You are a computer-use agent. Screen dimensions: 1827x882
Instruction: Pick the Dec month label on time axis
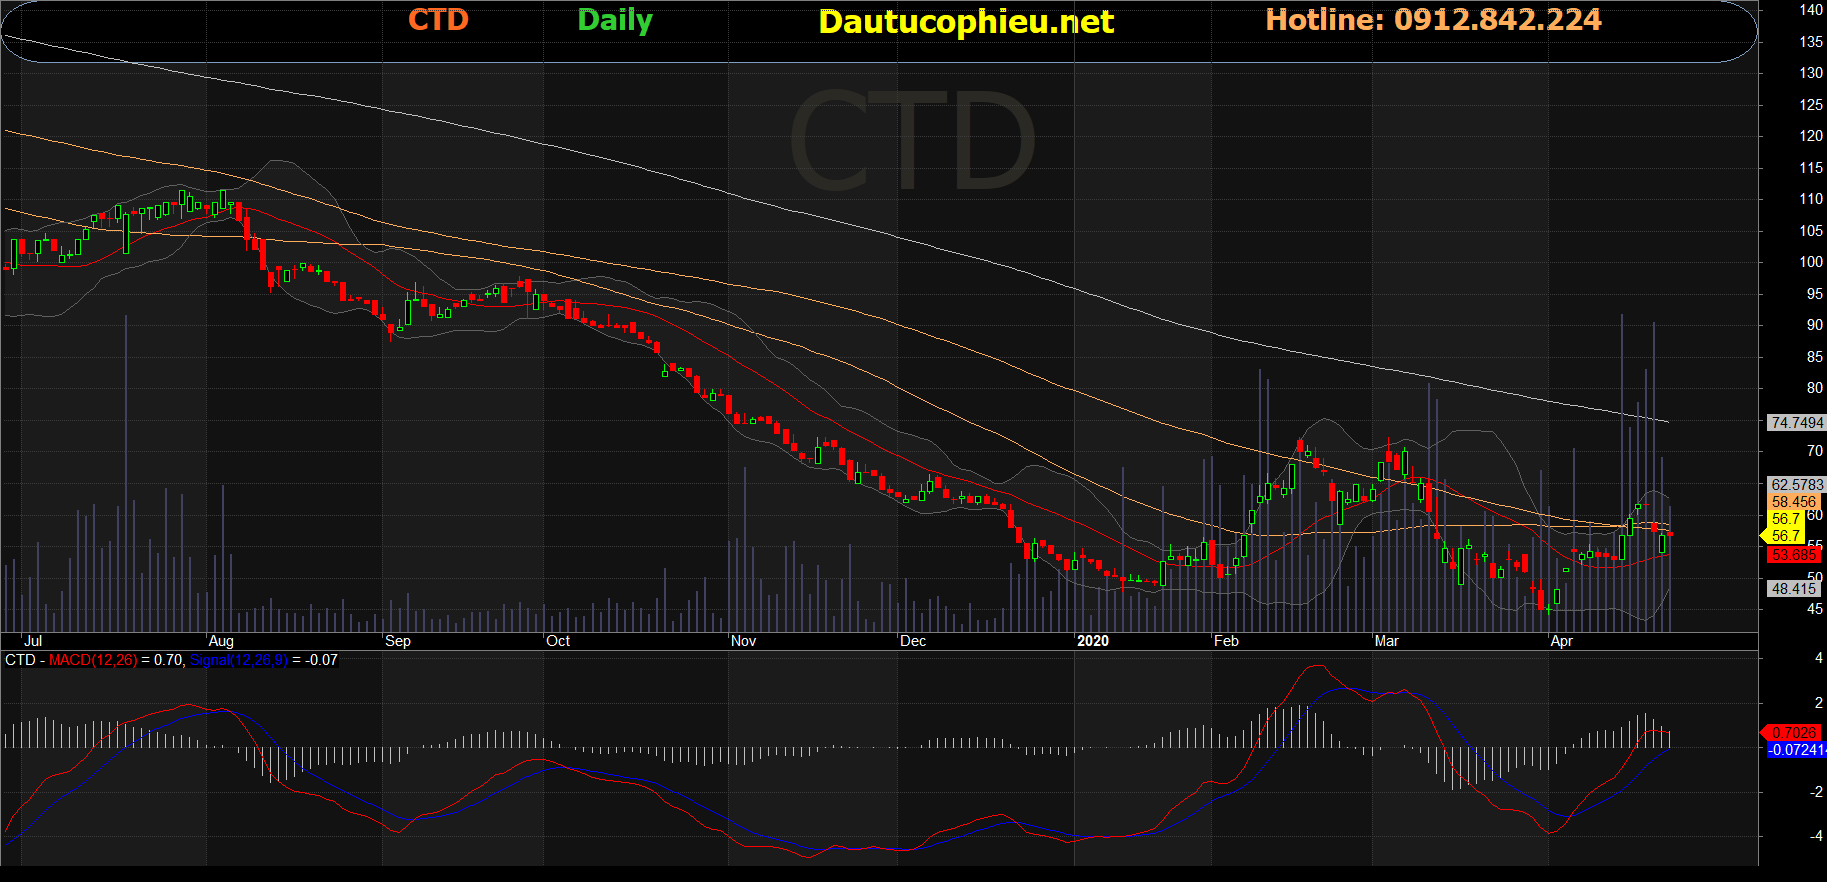click(913, 641)
